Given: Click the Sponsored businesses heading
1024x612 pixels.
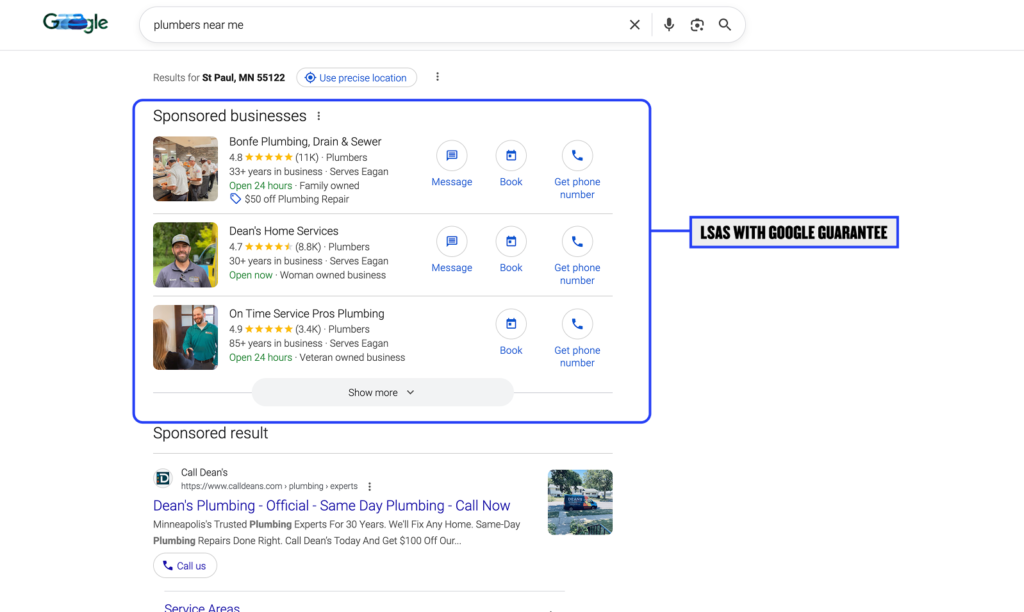Looking at the screenshot, I should pos(229,116).
